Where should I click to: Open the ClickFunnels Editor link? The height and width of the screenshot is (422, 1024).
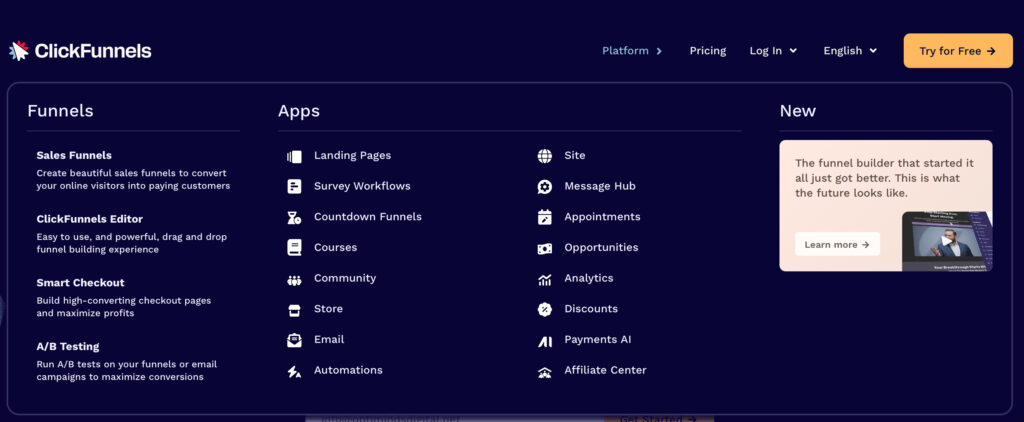tap(89, 219)
